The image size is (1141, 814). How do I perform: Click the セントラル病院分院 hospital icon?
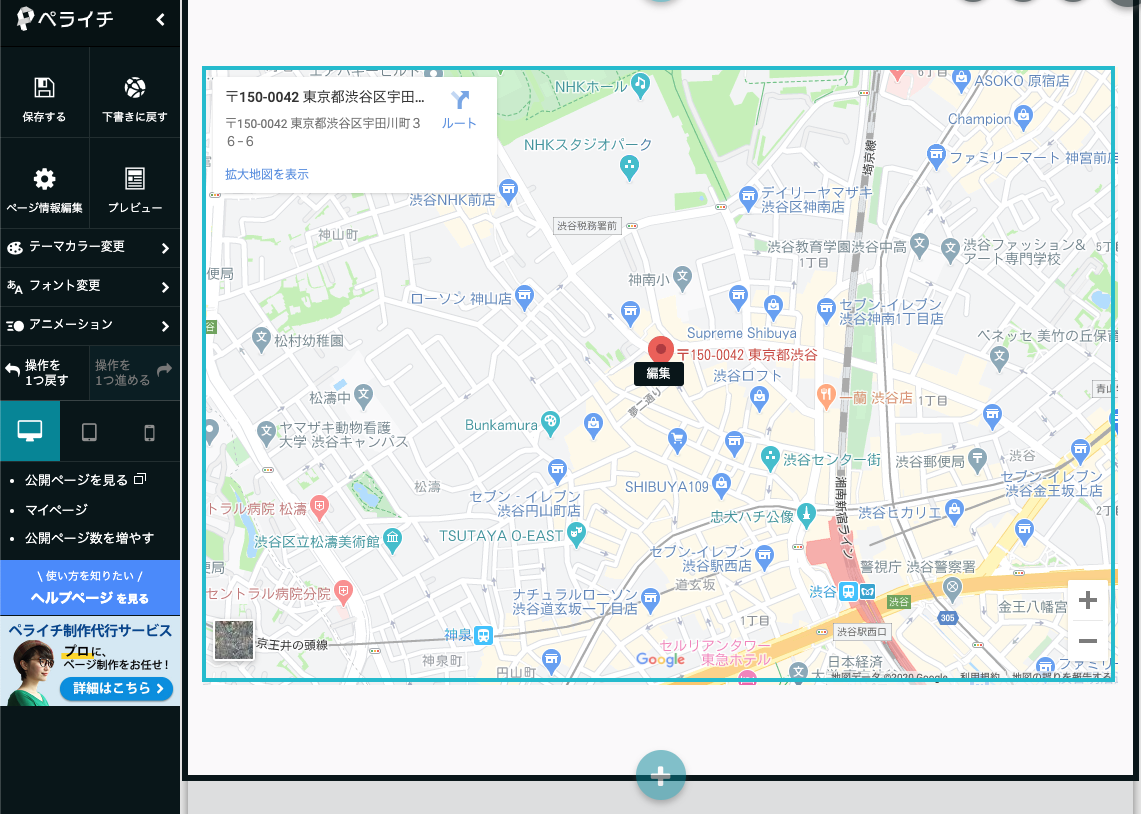(343, 591)
